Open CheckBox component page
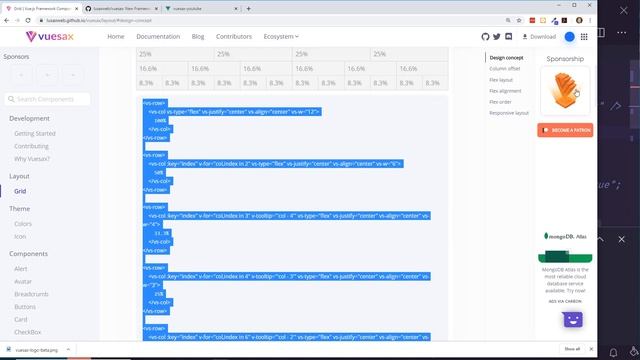This screenshot has height=360, width=640. click(x=28, y=332)
